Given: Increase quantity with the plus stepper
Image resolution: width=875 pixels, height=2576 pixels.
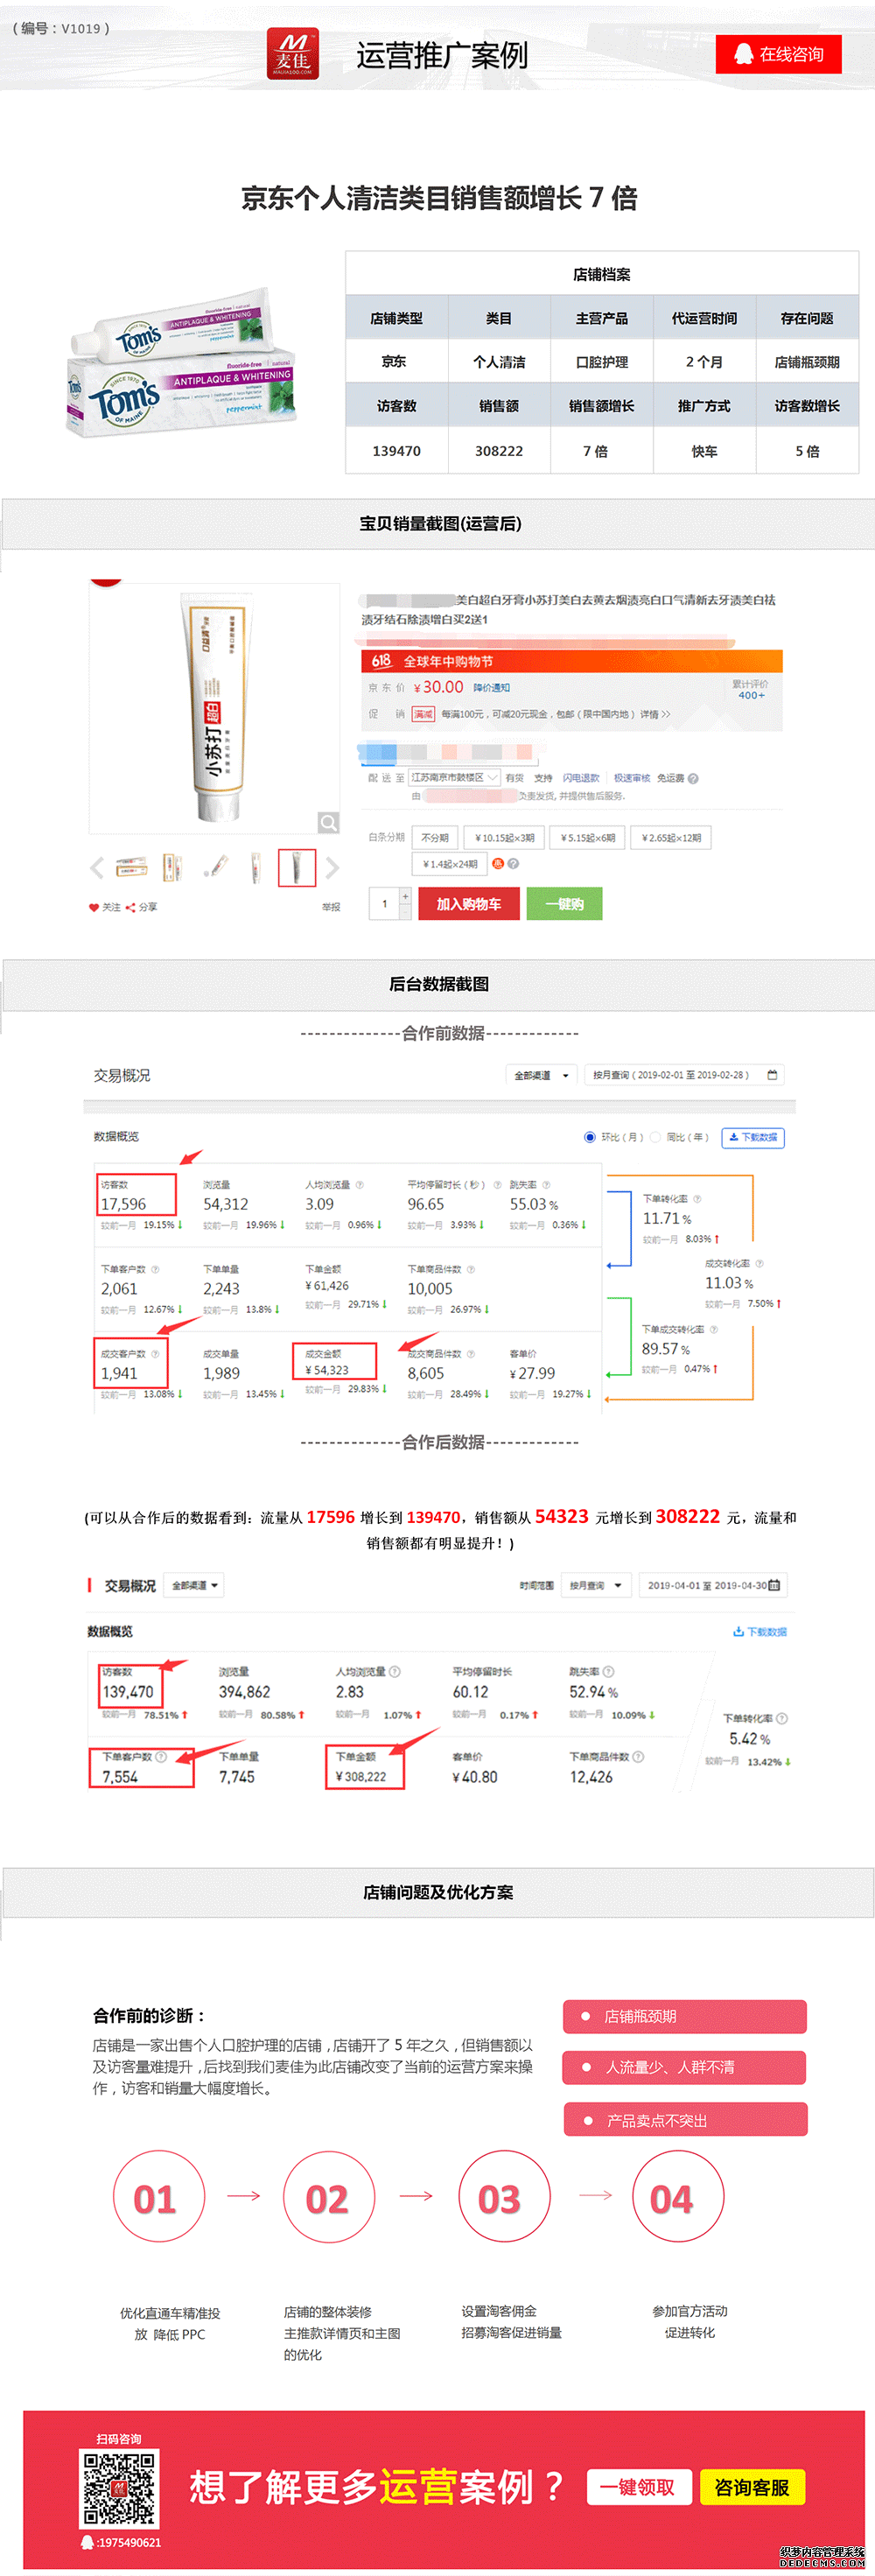Looking at the screenshot, I should [405, 895].
